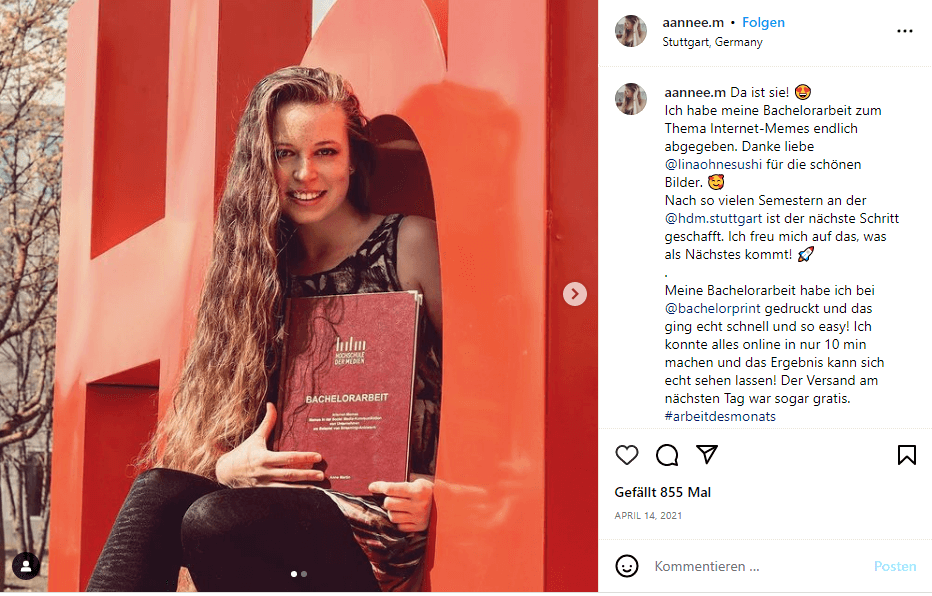Open the #arbeitdesmonats hashtag
932x596 pixels.
720,417
